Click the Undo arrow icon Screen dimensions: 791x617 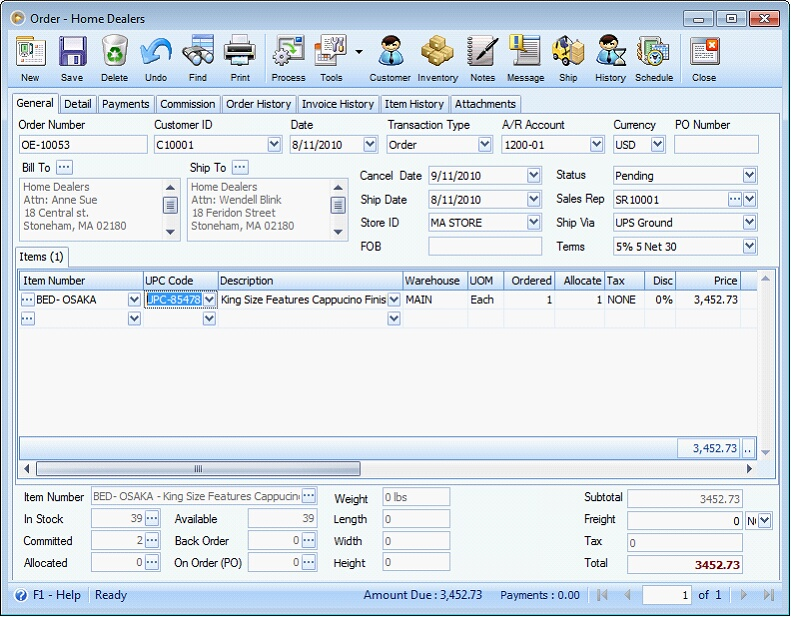[156, 51]
